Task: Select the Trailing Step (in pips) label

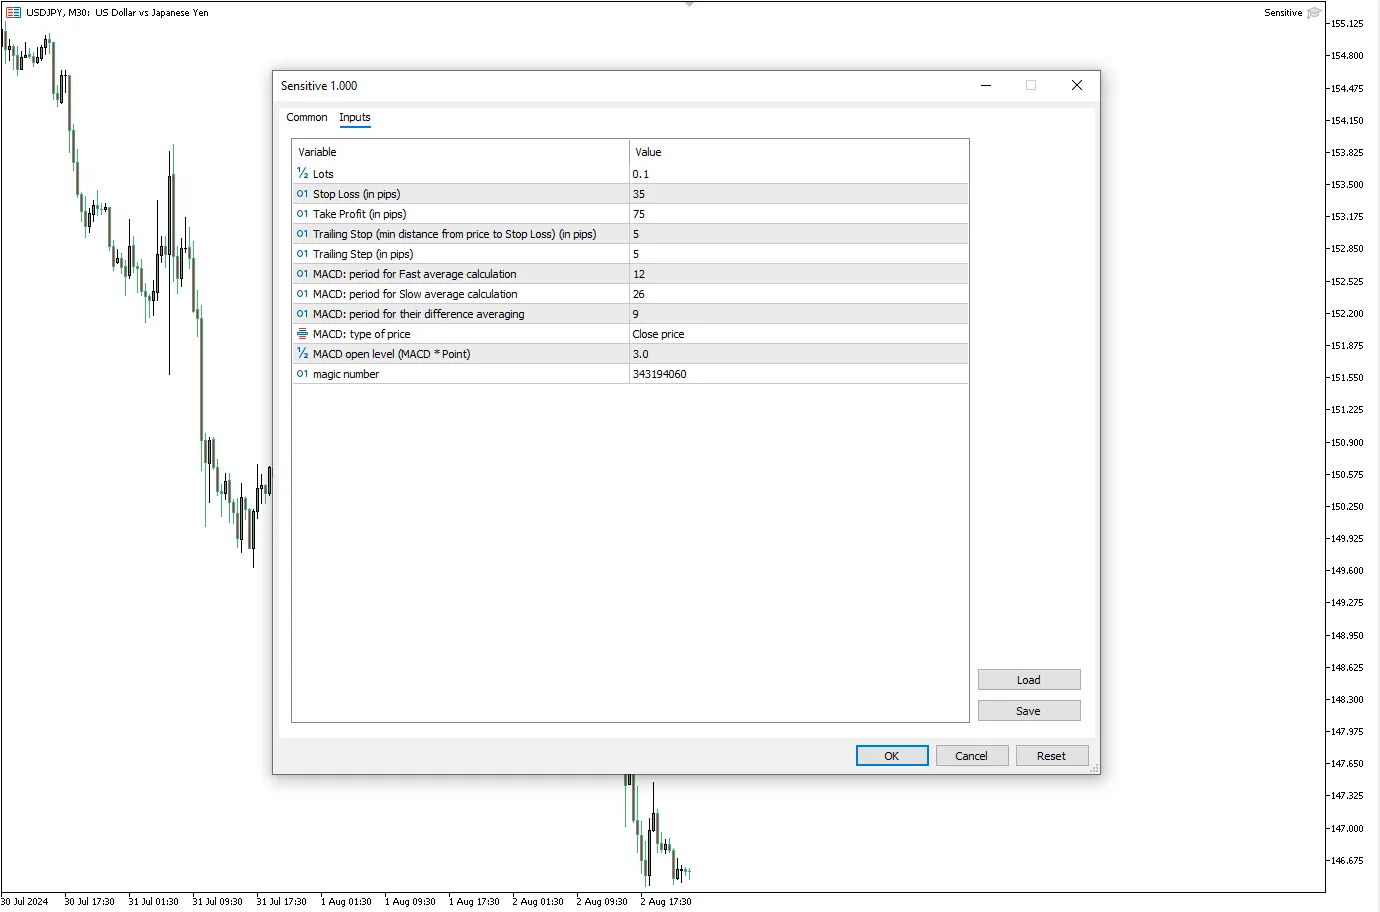Action: pyautogui.click(x=363, y=254)
